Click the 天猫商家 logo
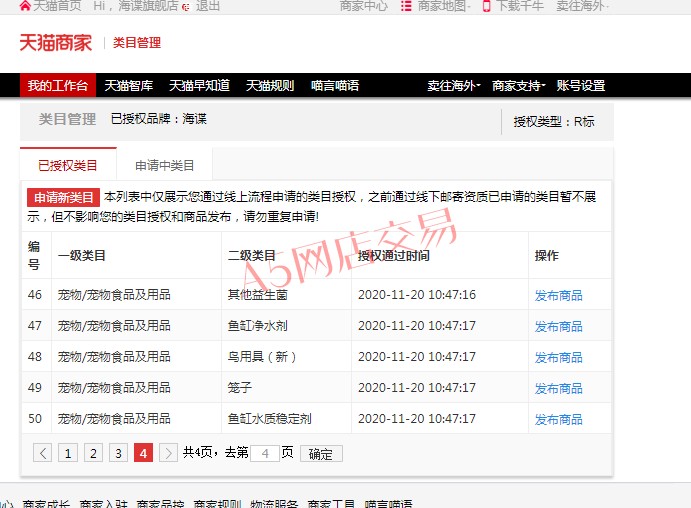The image size is (691, 508). (x=55, y=43)
